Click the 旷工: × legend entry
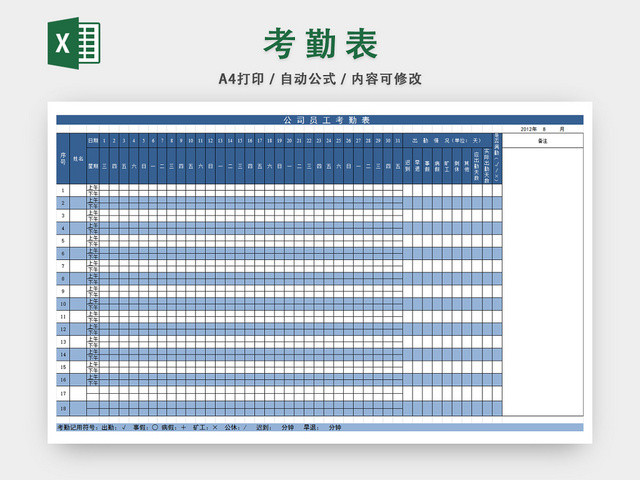Image resolution: width=640 pixels, height=480 pixels. pos(205,427)
